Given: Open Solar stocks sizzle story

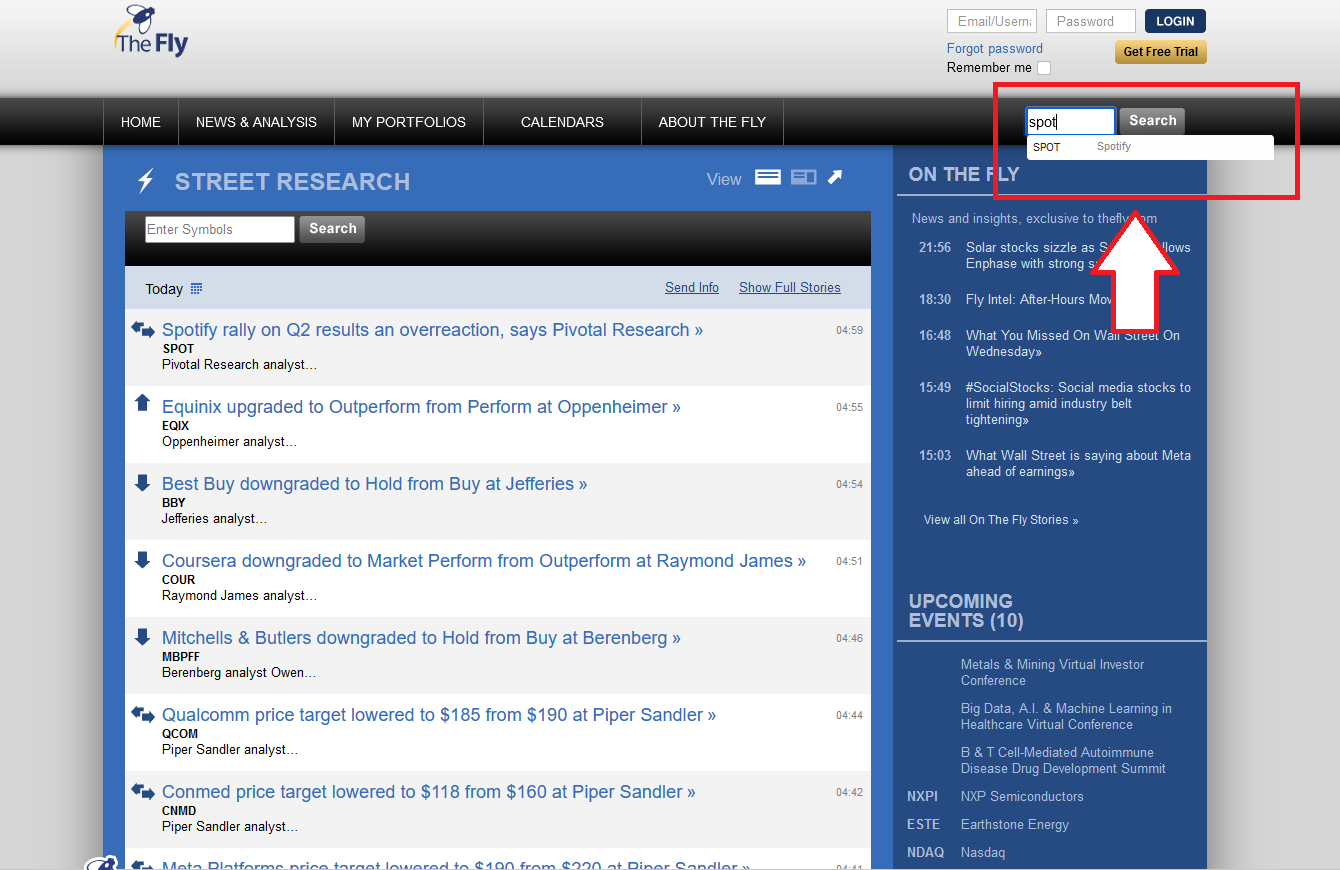Looking at the screenshot, I should [x=1078, y=256].
